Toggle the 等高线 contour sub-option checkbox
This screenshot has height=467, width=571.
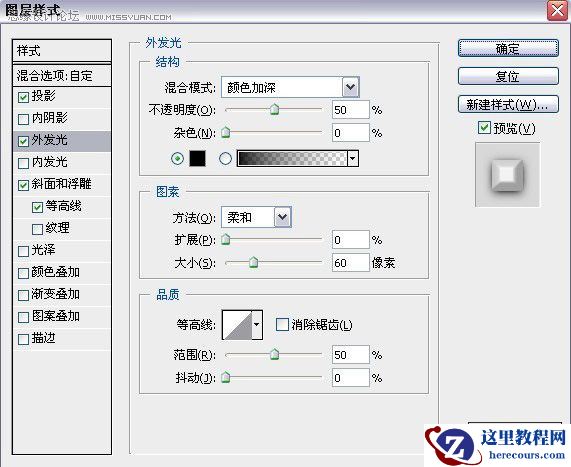click(37, 207)
